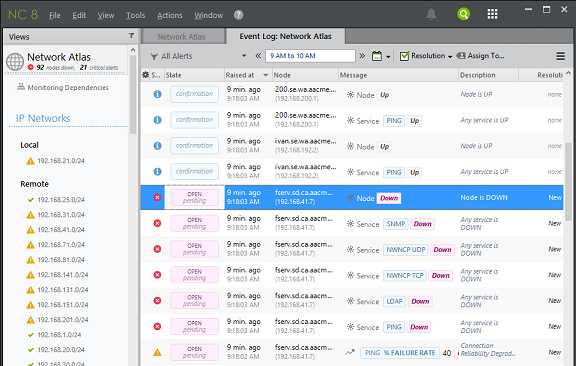
Task: Click the green search icon
Action: [464, 14]
